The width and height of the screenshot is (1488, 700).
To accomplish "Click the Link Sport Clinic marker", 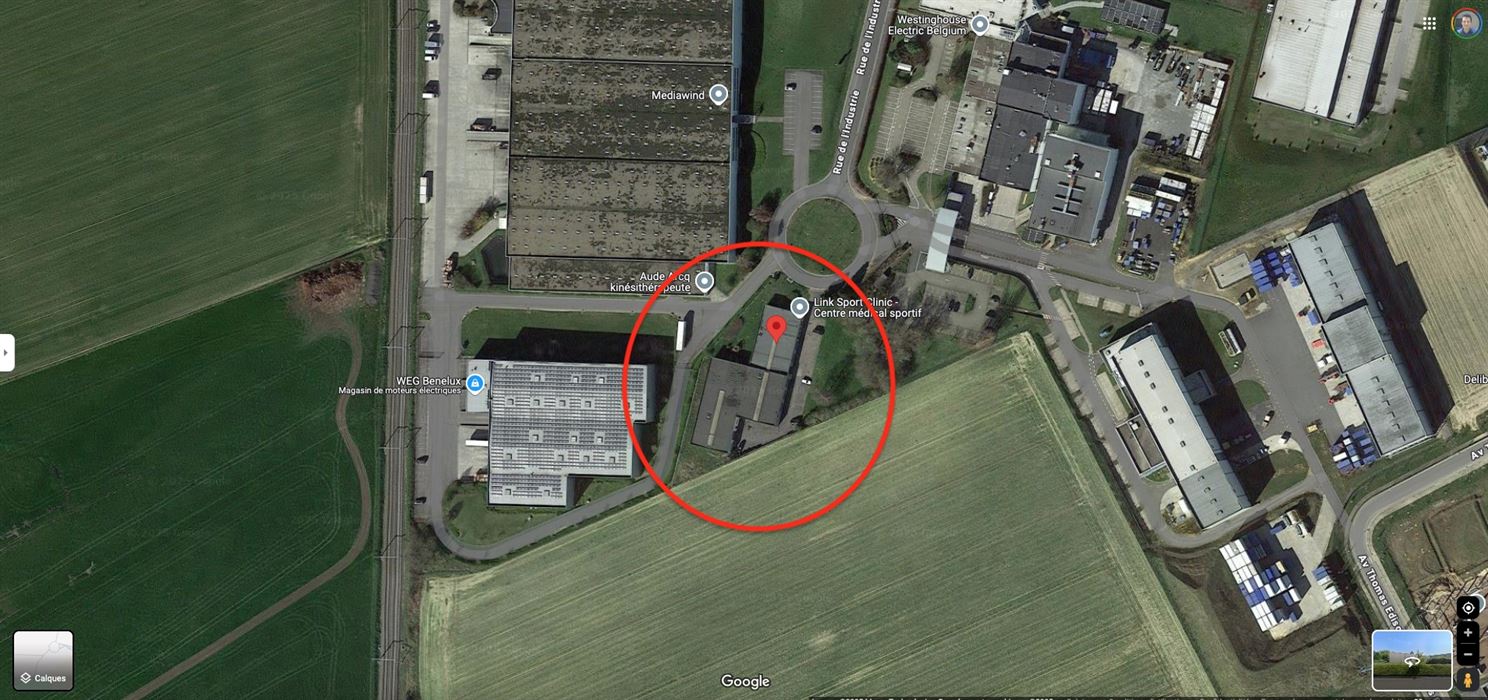I will pyautogui.click(x=799, y=307).
